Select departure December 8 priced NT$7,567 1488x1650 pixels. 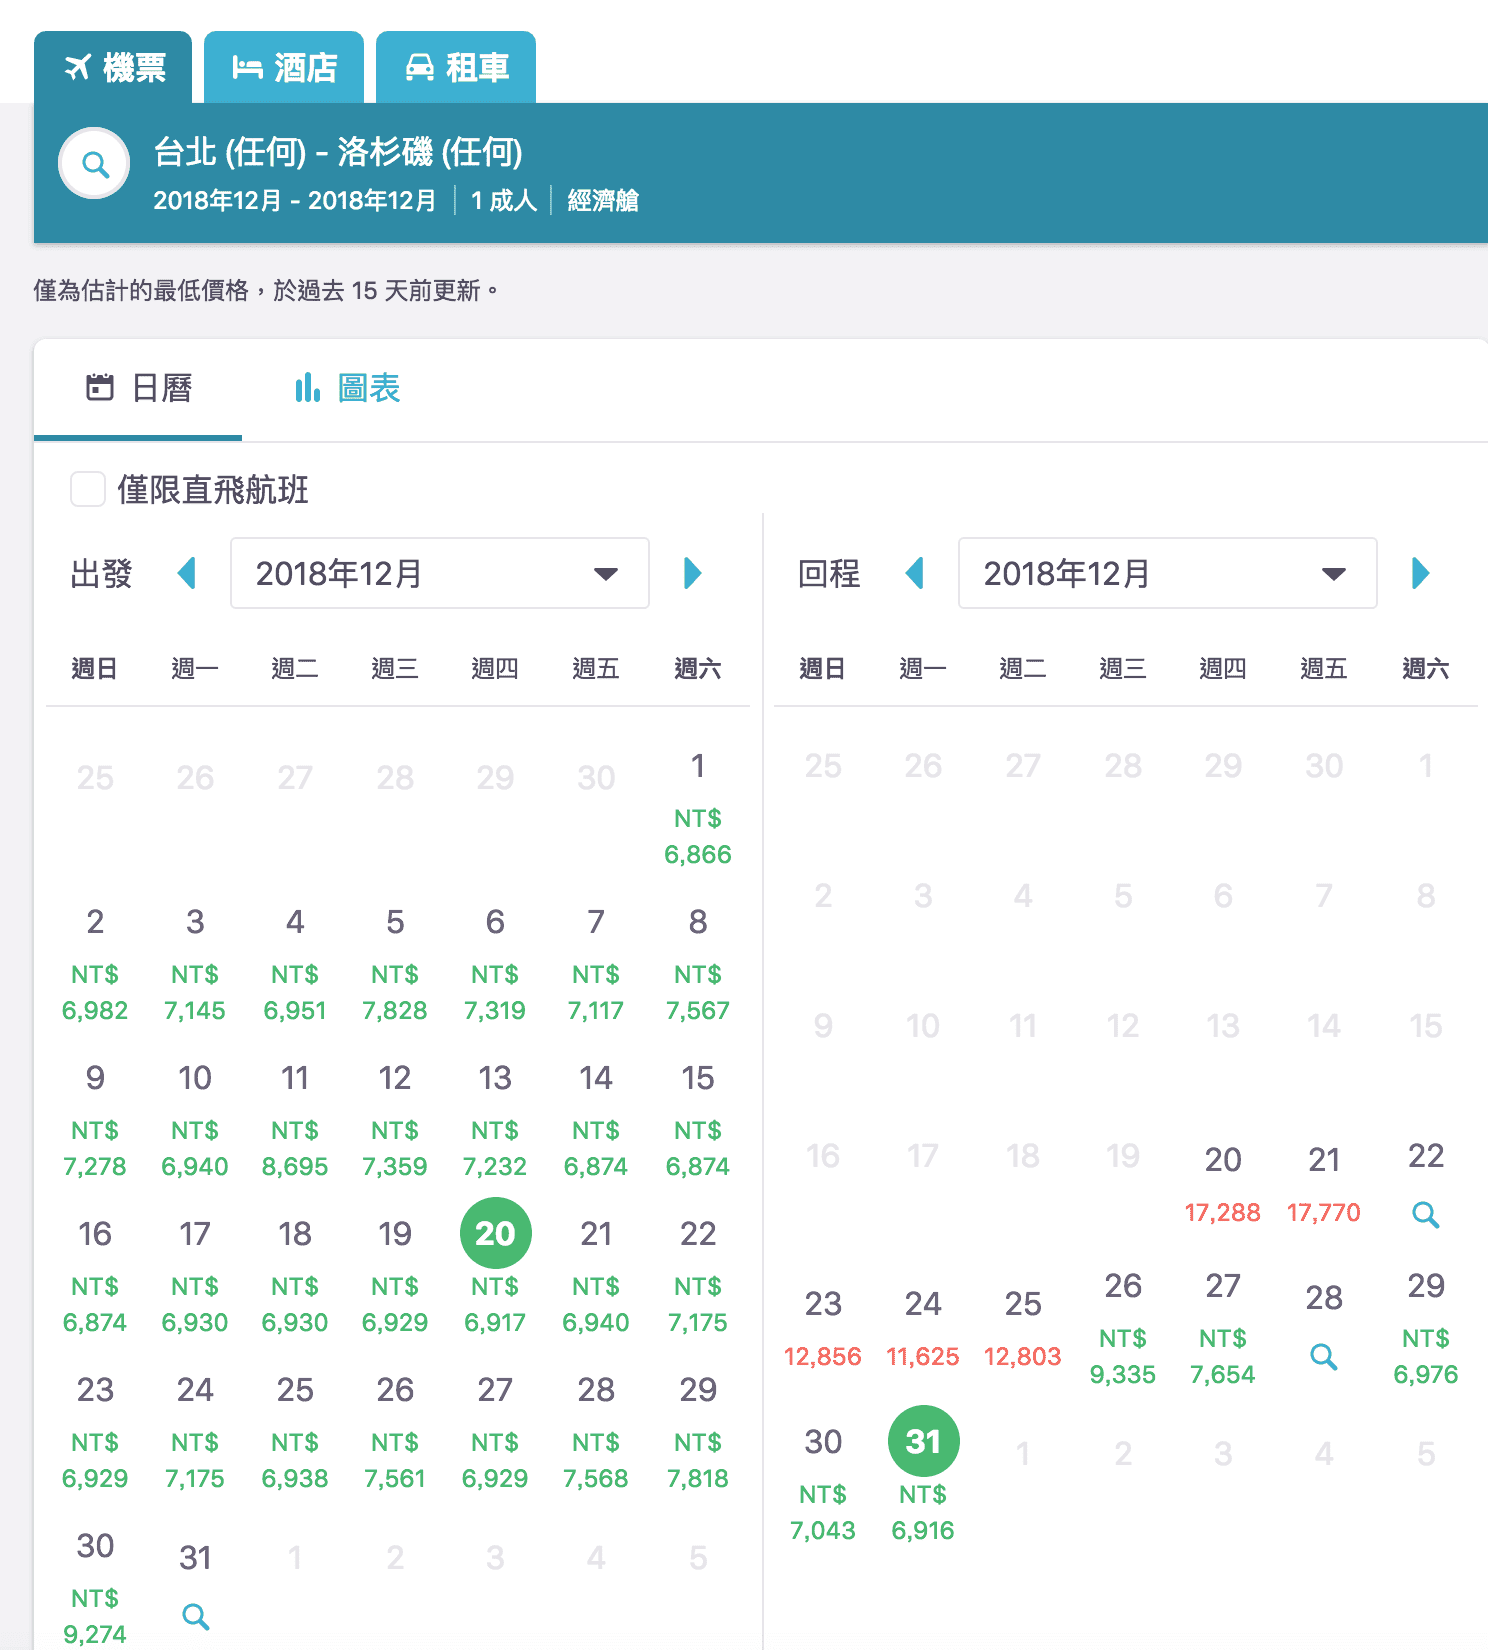[698, 965]
